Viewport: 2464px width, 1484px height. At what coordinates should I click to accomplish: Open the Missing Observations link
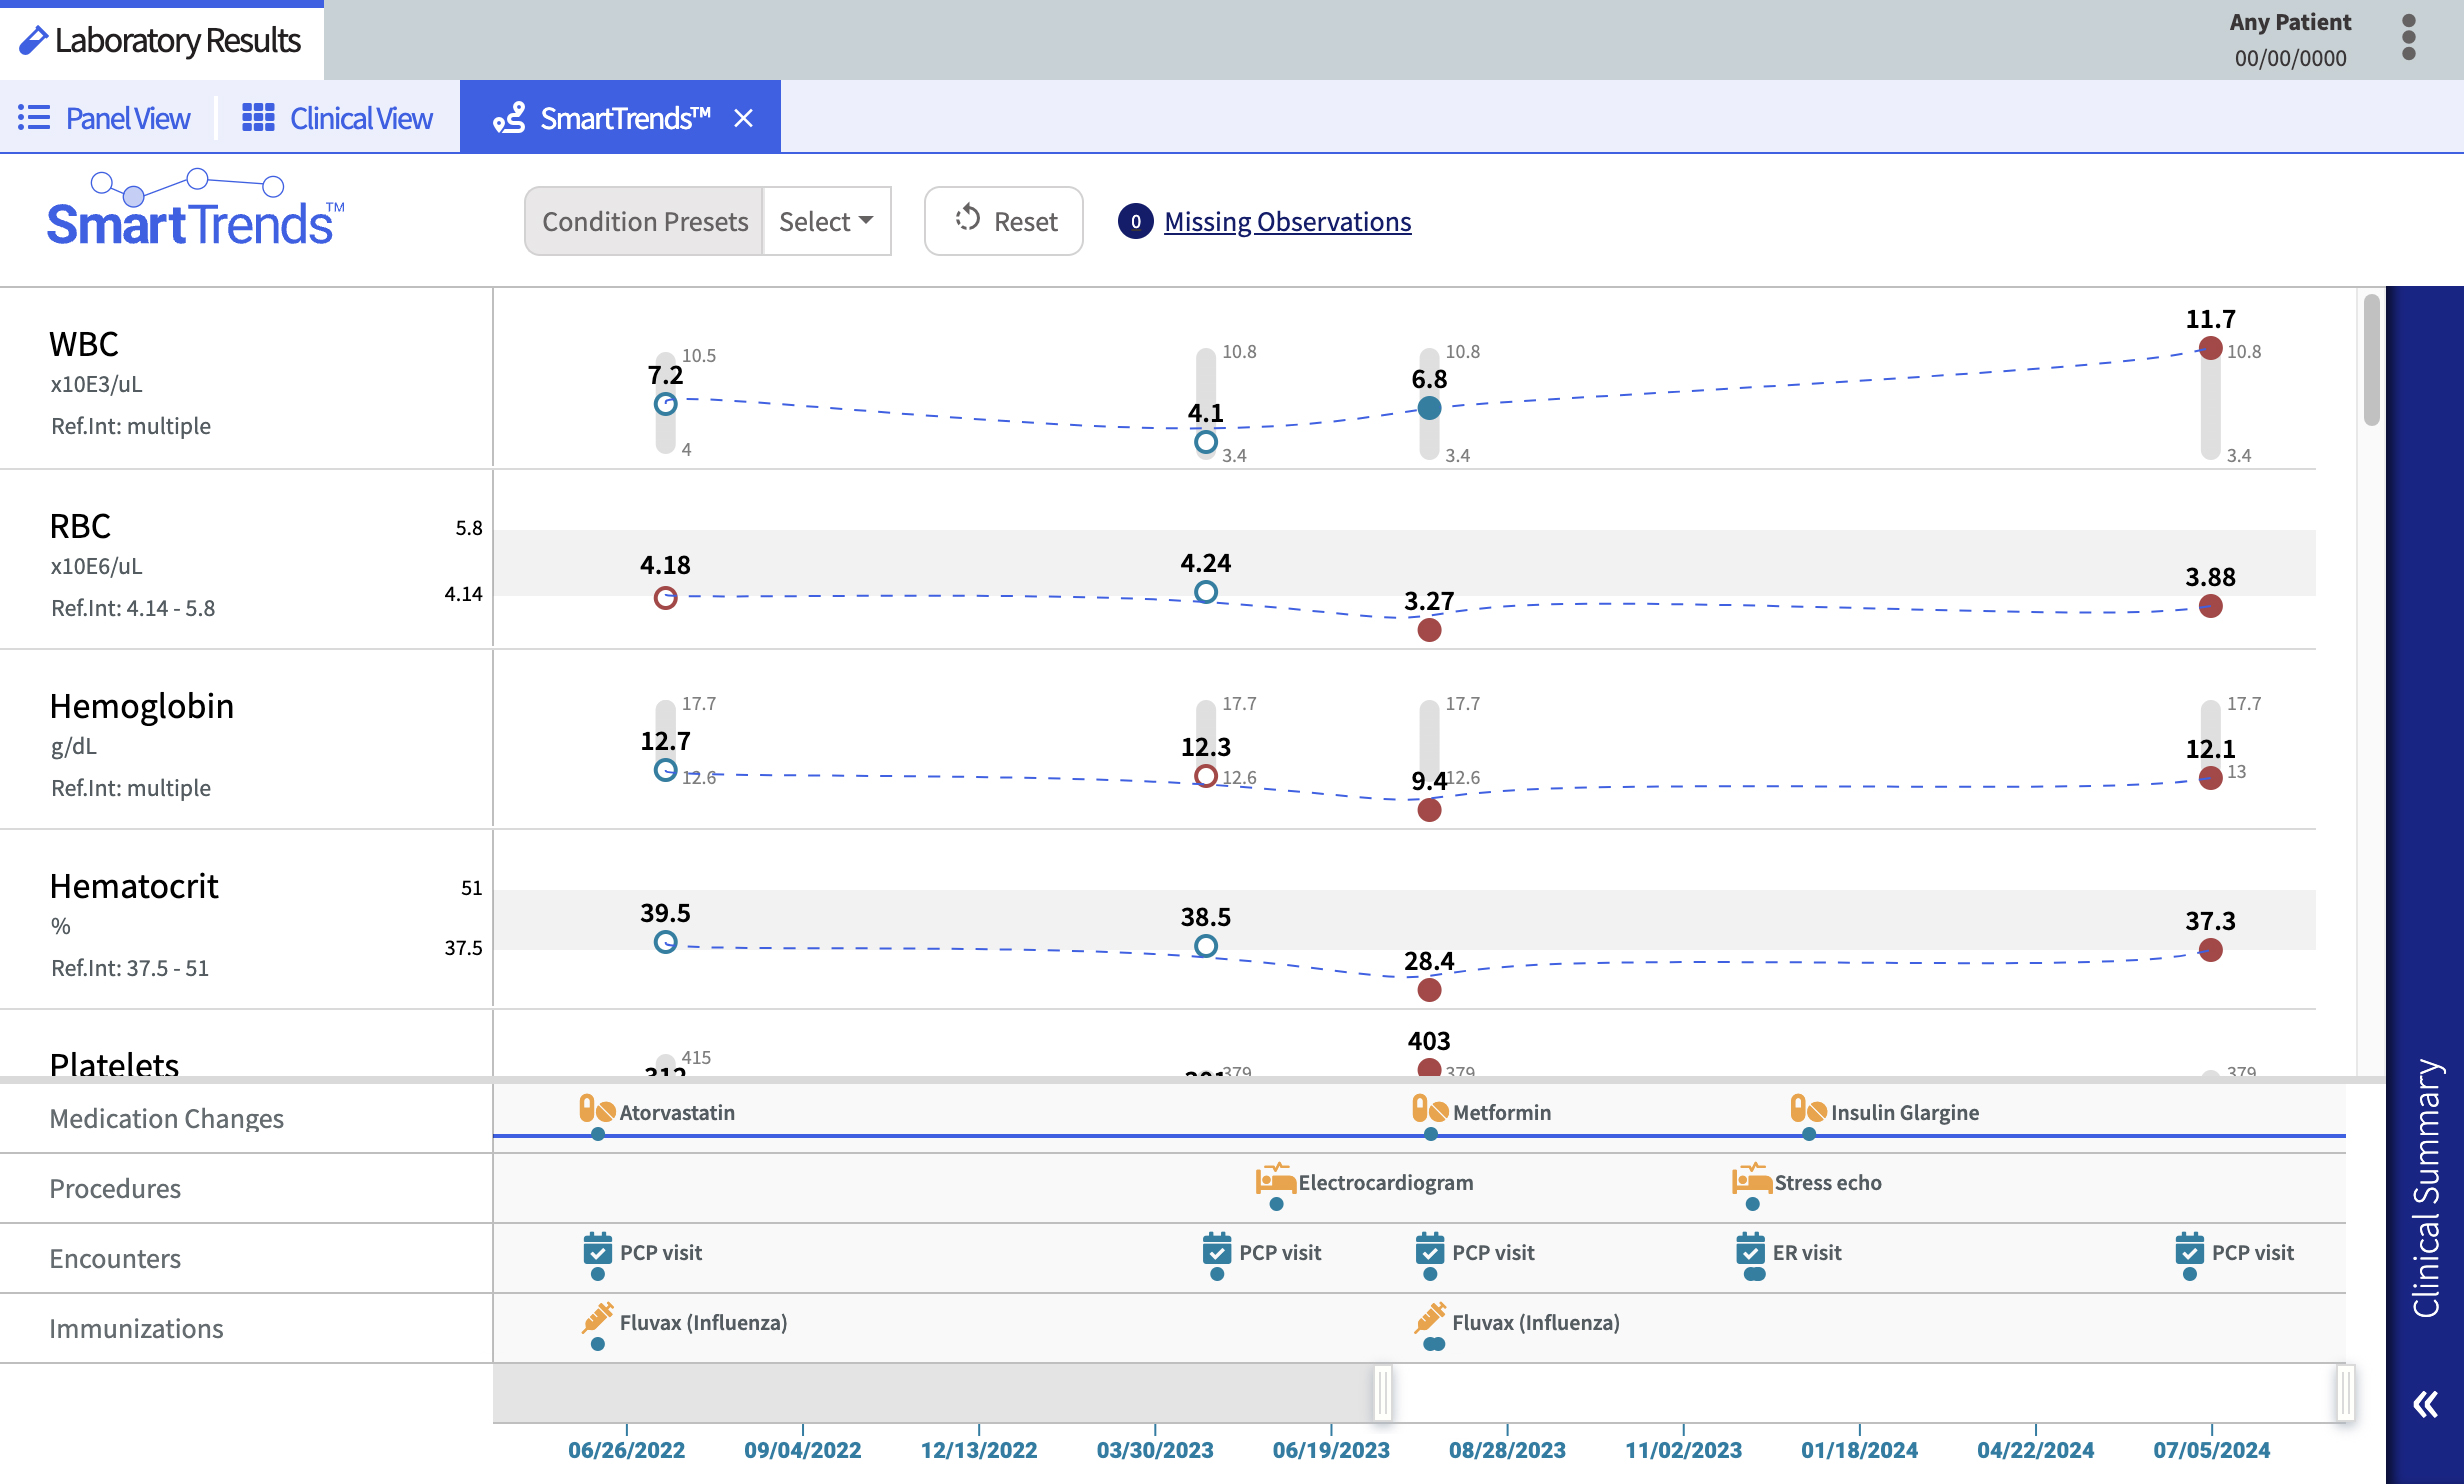[x=1287, y=221]
